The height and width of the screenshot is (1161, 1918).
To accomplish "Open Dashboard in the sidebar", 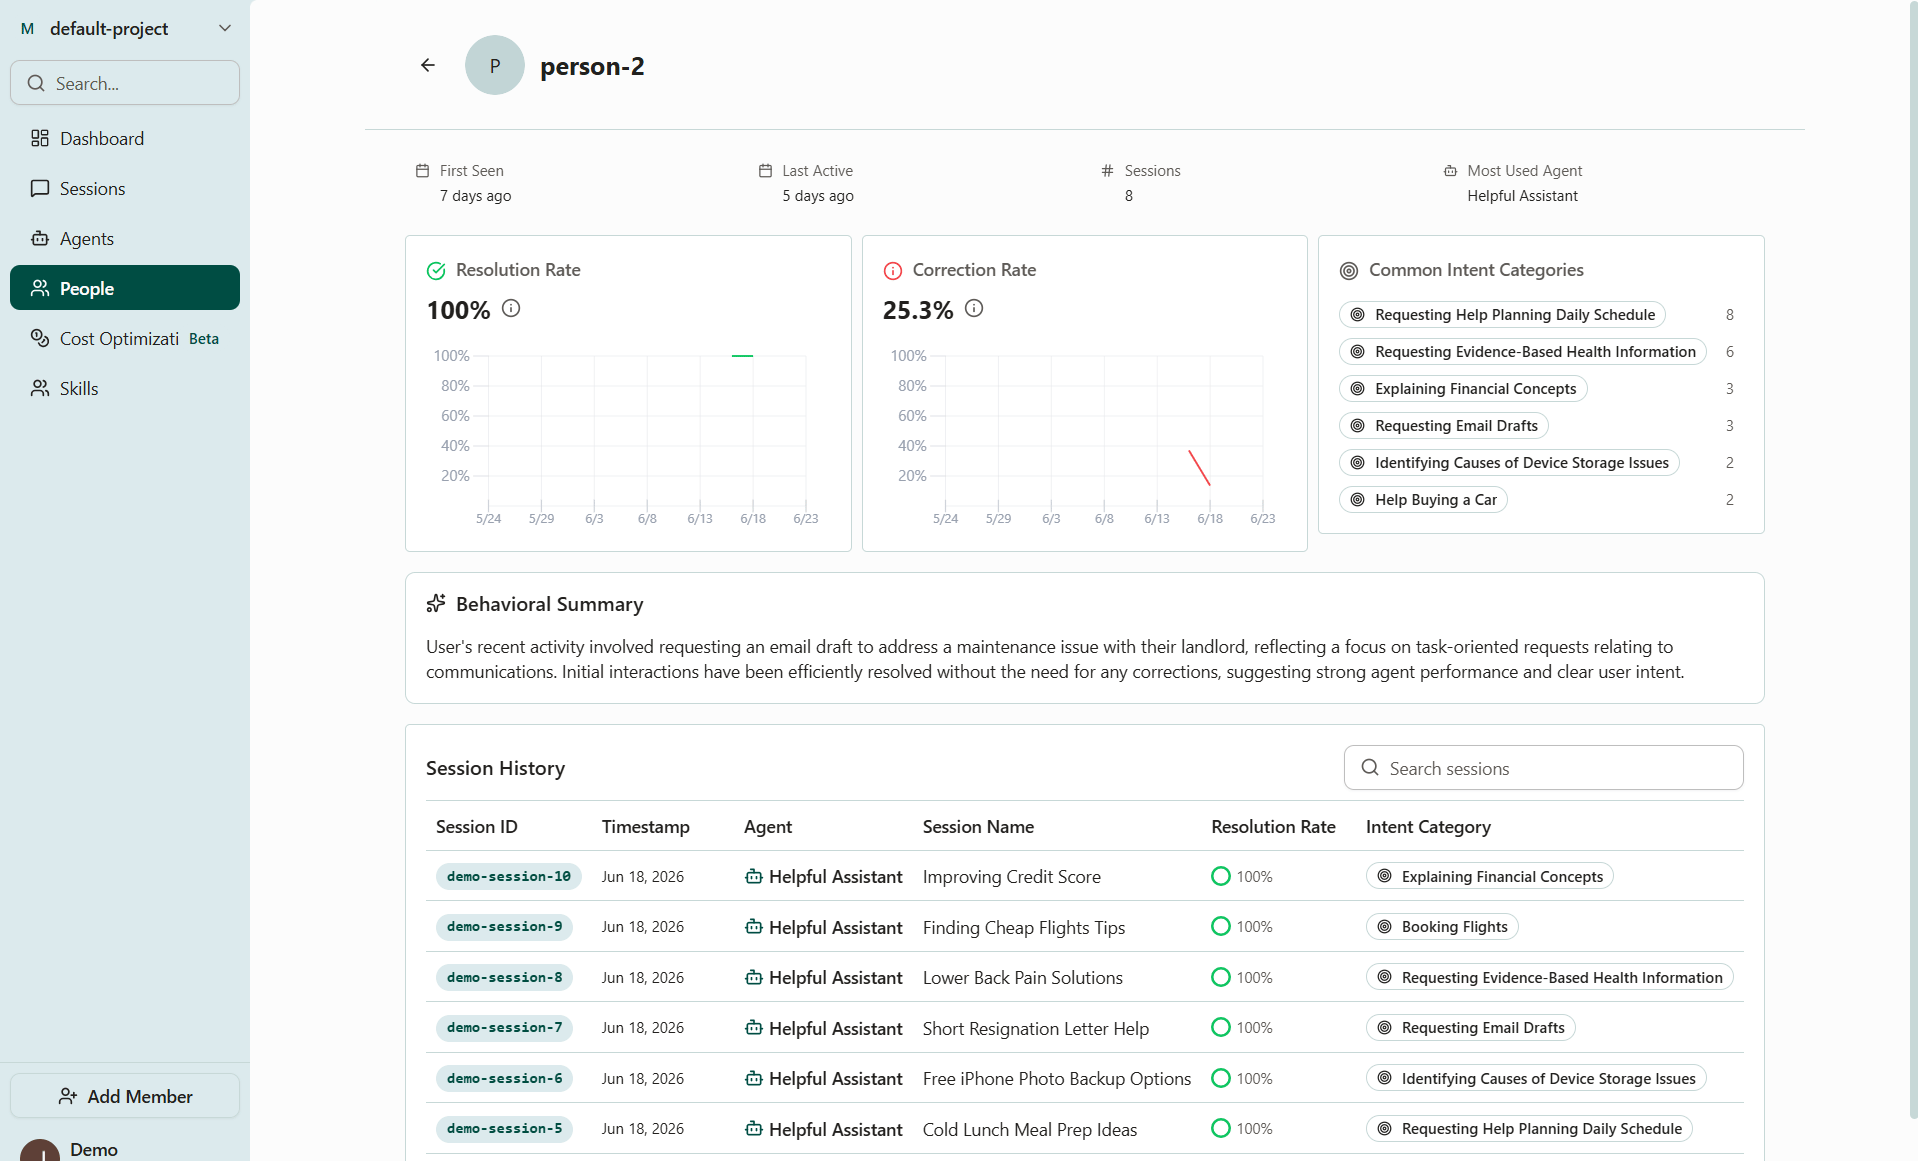I will tap(125, 138).
